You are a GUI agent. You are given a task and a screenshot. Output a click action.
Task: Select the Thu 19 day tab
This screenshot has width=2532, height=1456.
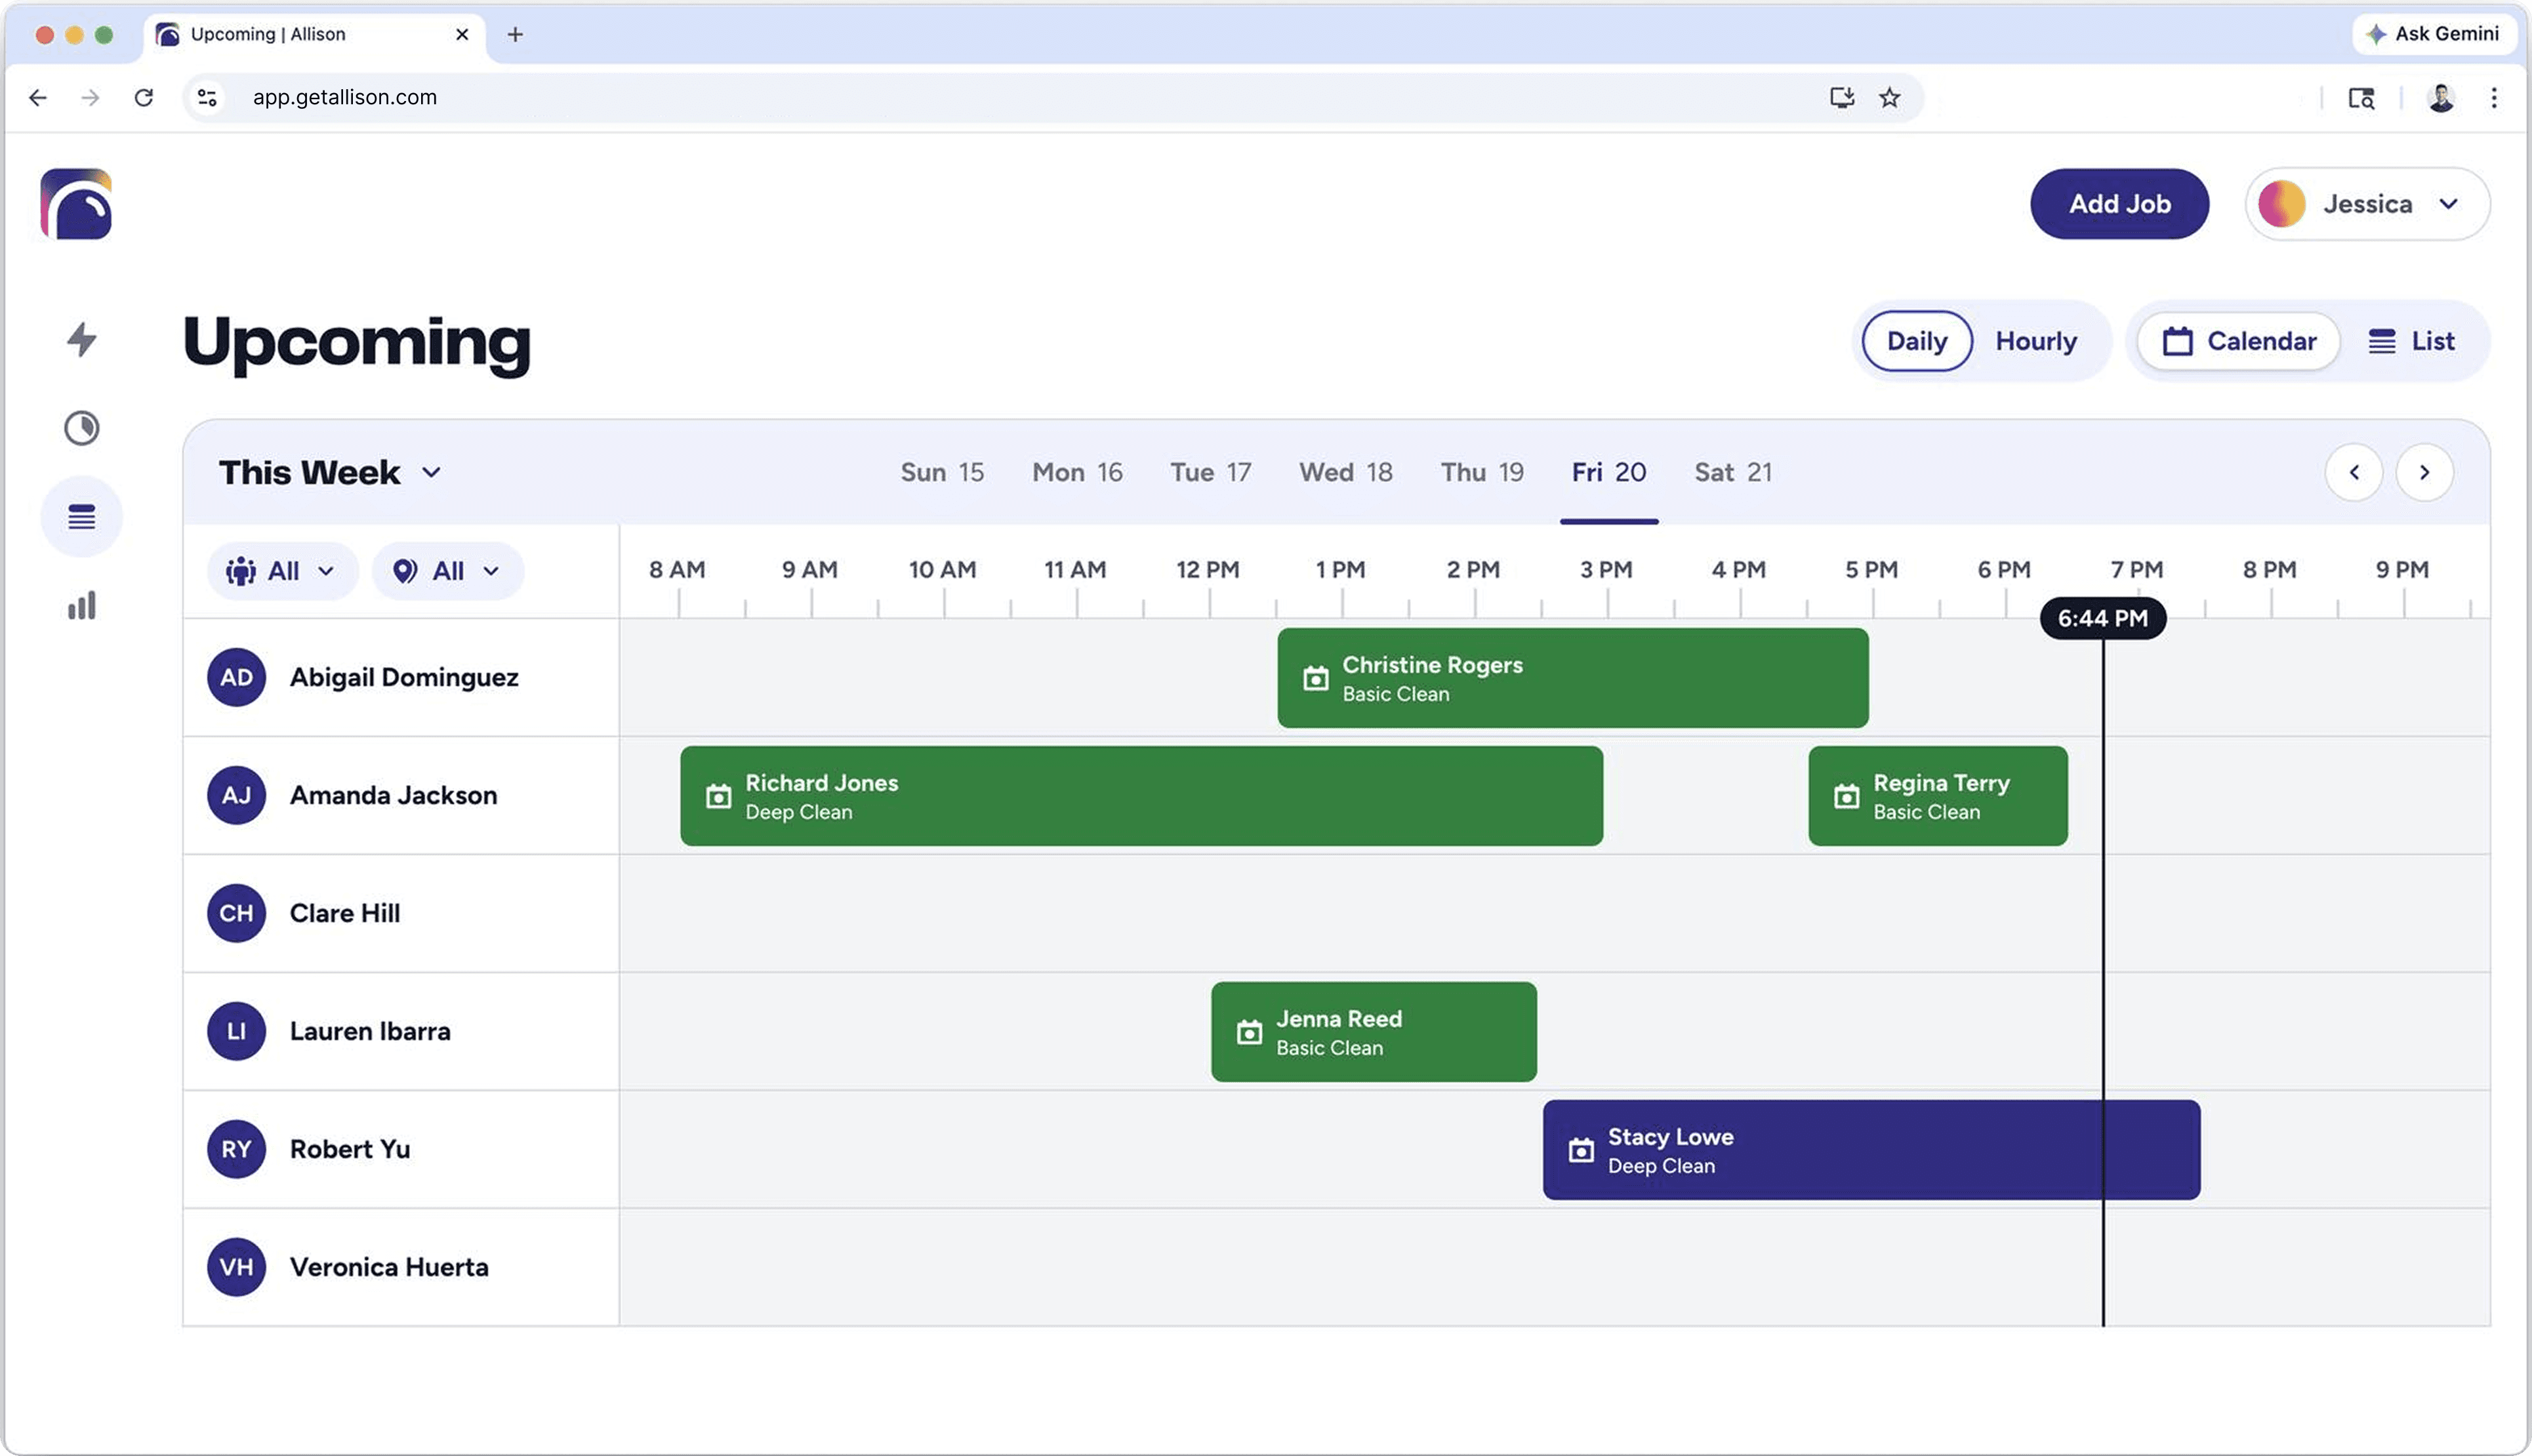(1481, 472)
